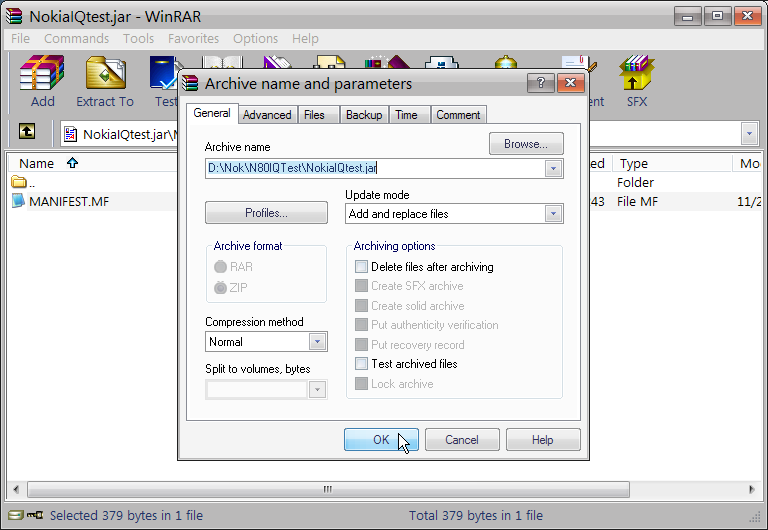Click the Extract To toolbar icon
The width and height of the screenshot is (768, 530).
tap(105, 73)
